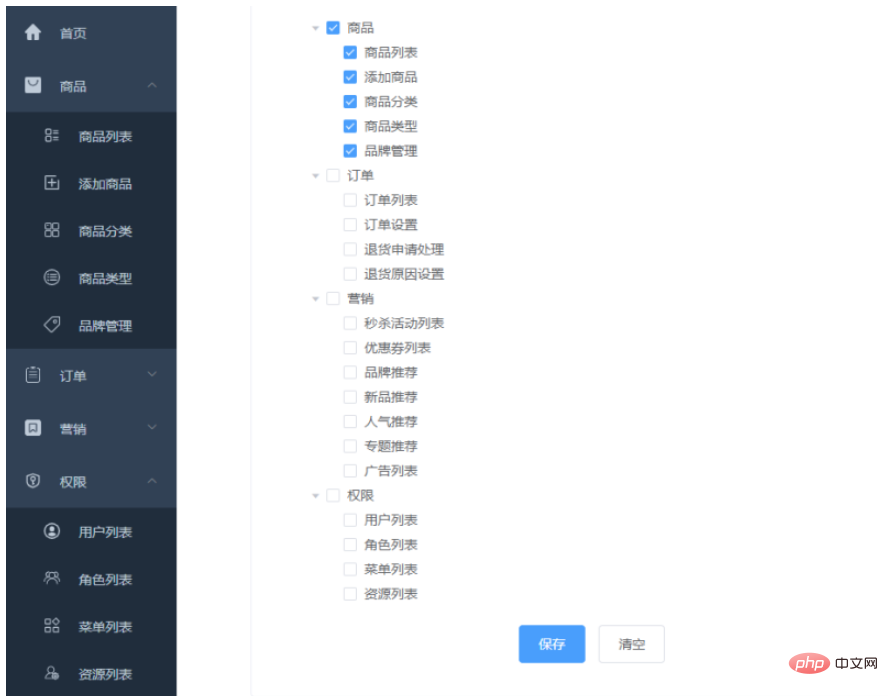Image resolution: width=888 pixels, height=696 pixels.
Task: Open 首页 in the sidebar
Action: tap(91, 33)
